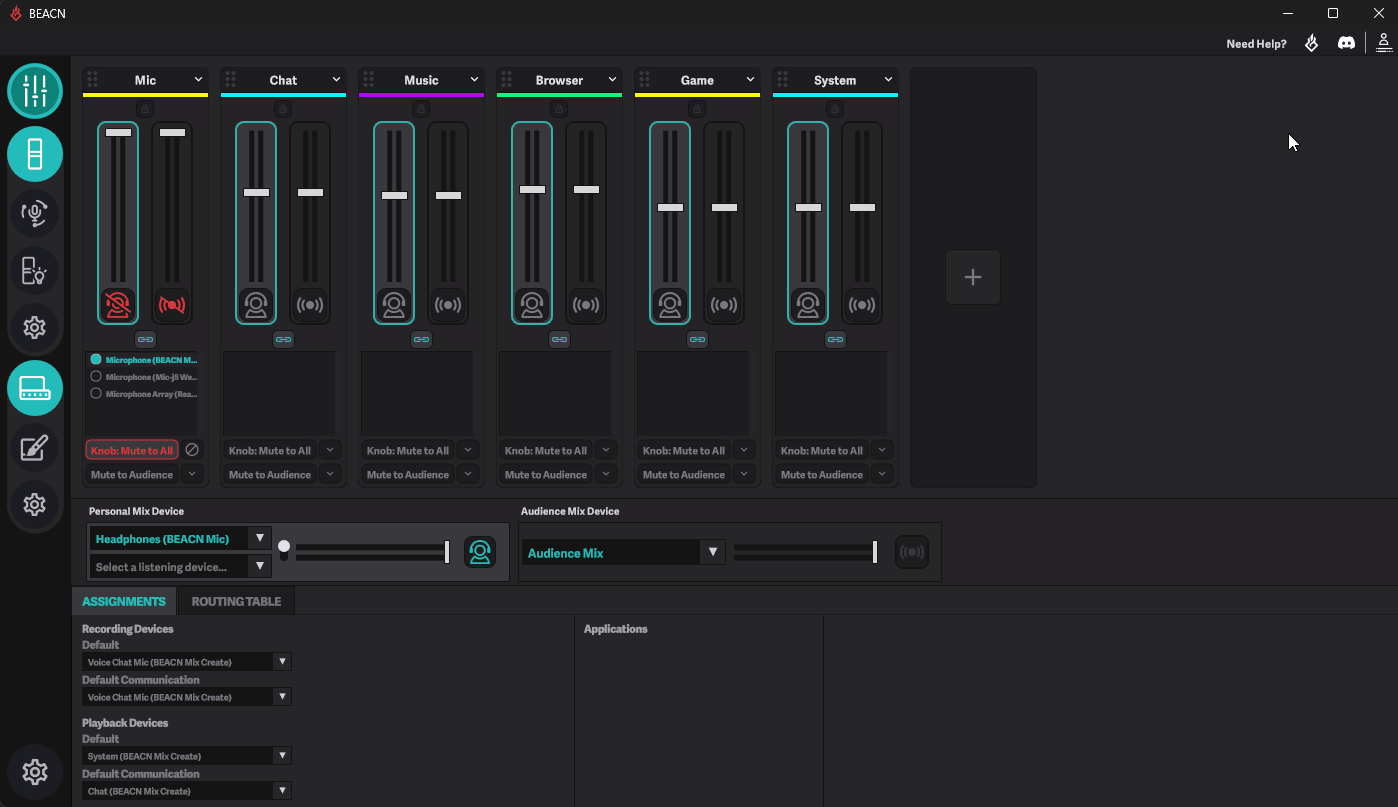Toggle the link icon under Music faders
This screenshot has width=1398, height=807.
click(421, 339)
